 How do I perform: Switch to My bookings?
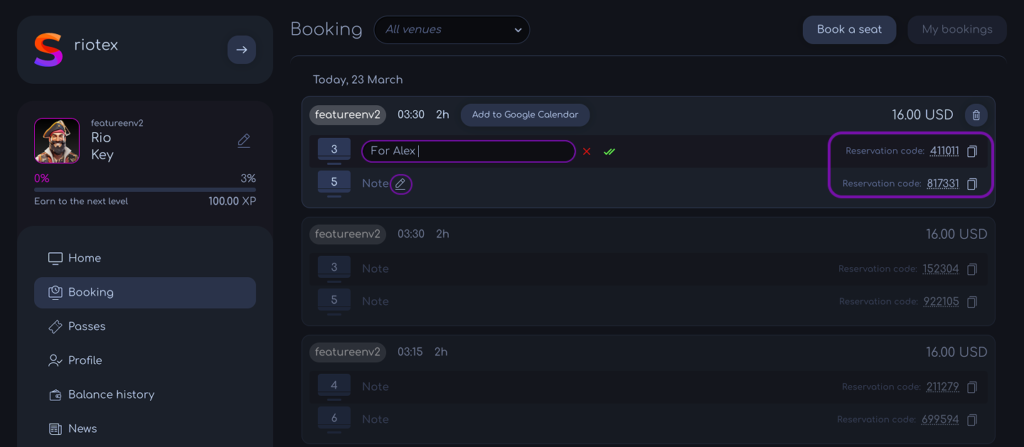tap(957, 29)
